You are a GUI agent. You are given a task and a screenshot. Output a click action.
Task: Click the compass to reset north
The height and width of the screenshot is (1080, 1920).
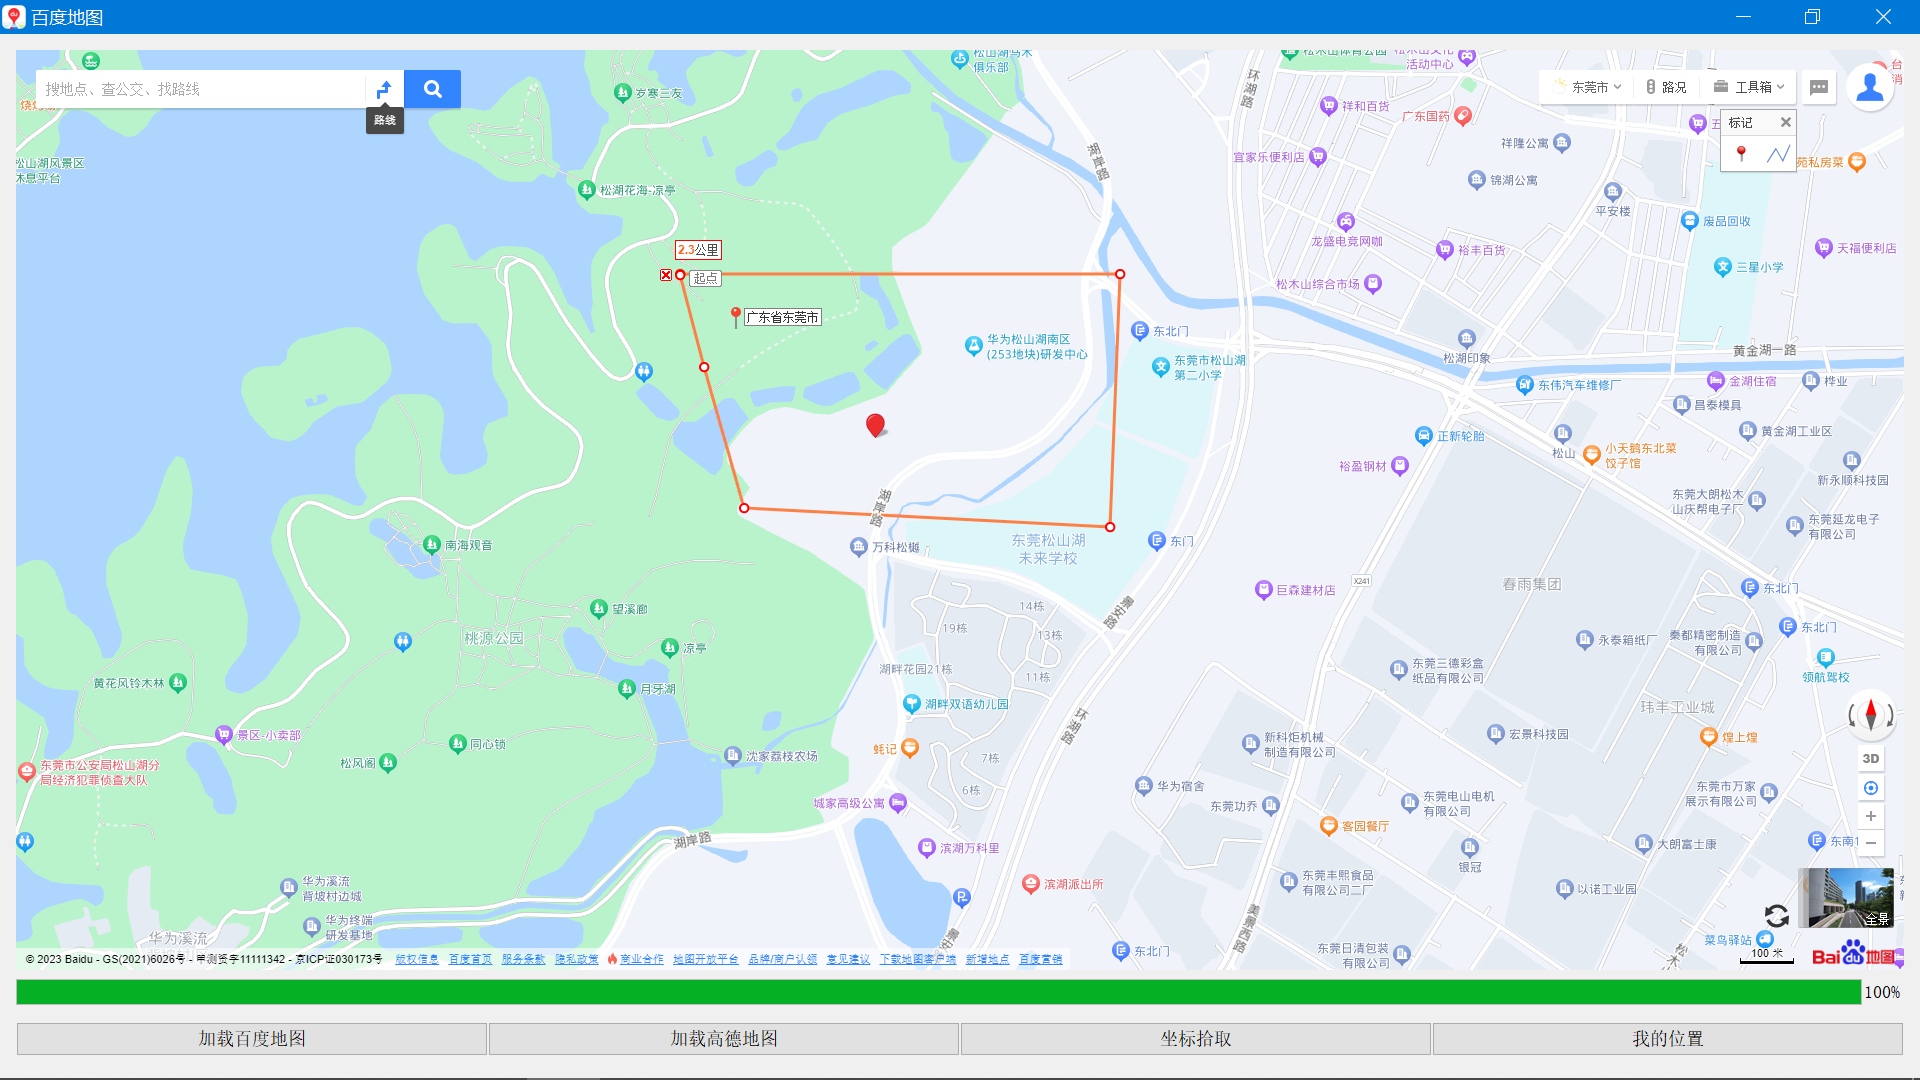(x=1870, y=715)
